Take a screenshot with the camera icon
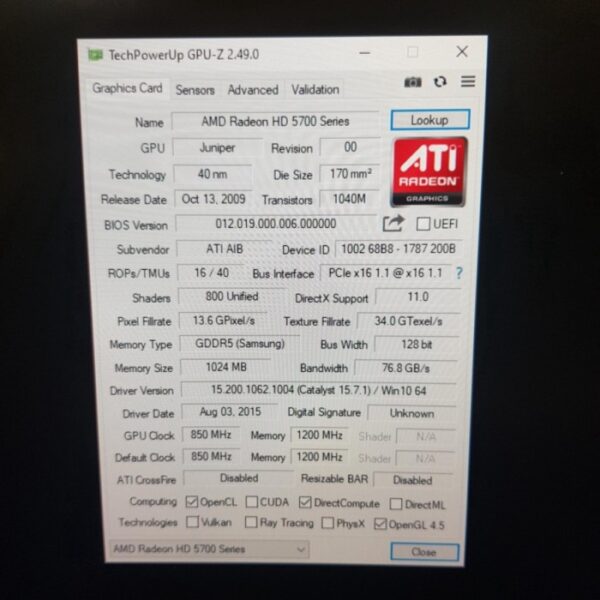 coord(412,82)
